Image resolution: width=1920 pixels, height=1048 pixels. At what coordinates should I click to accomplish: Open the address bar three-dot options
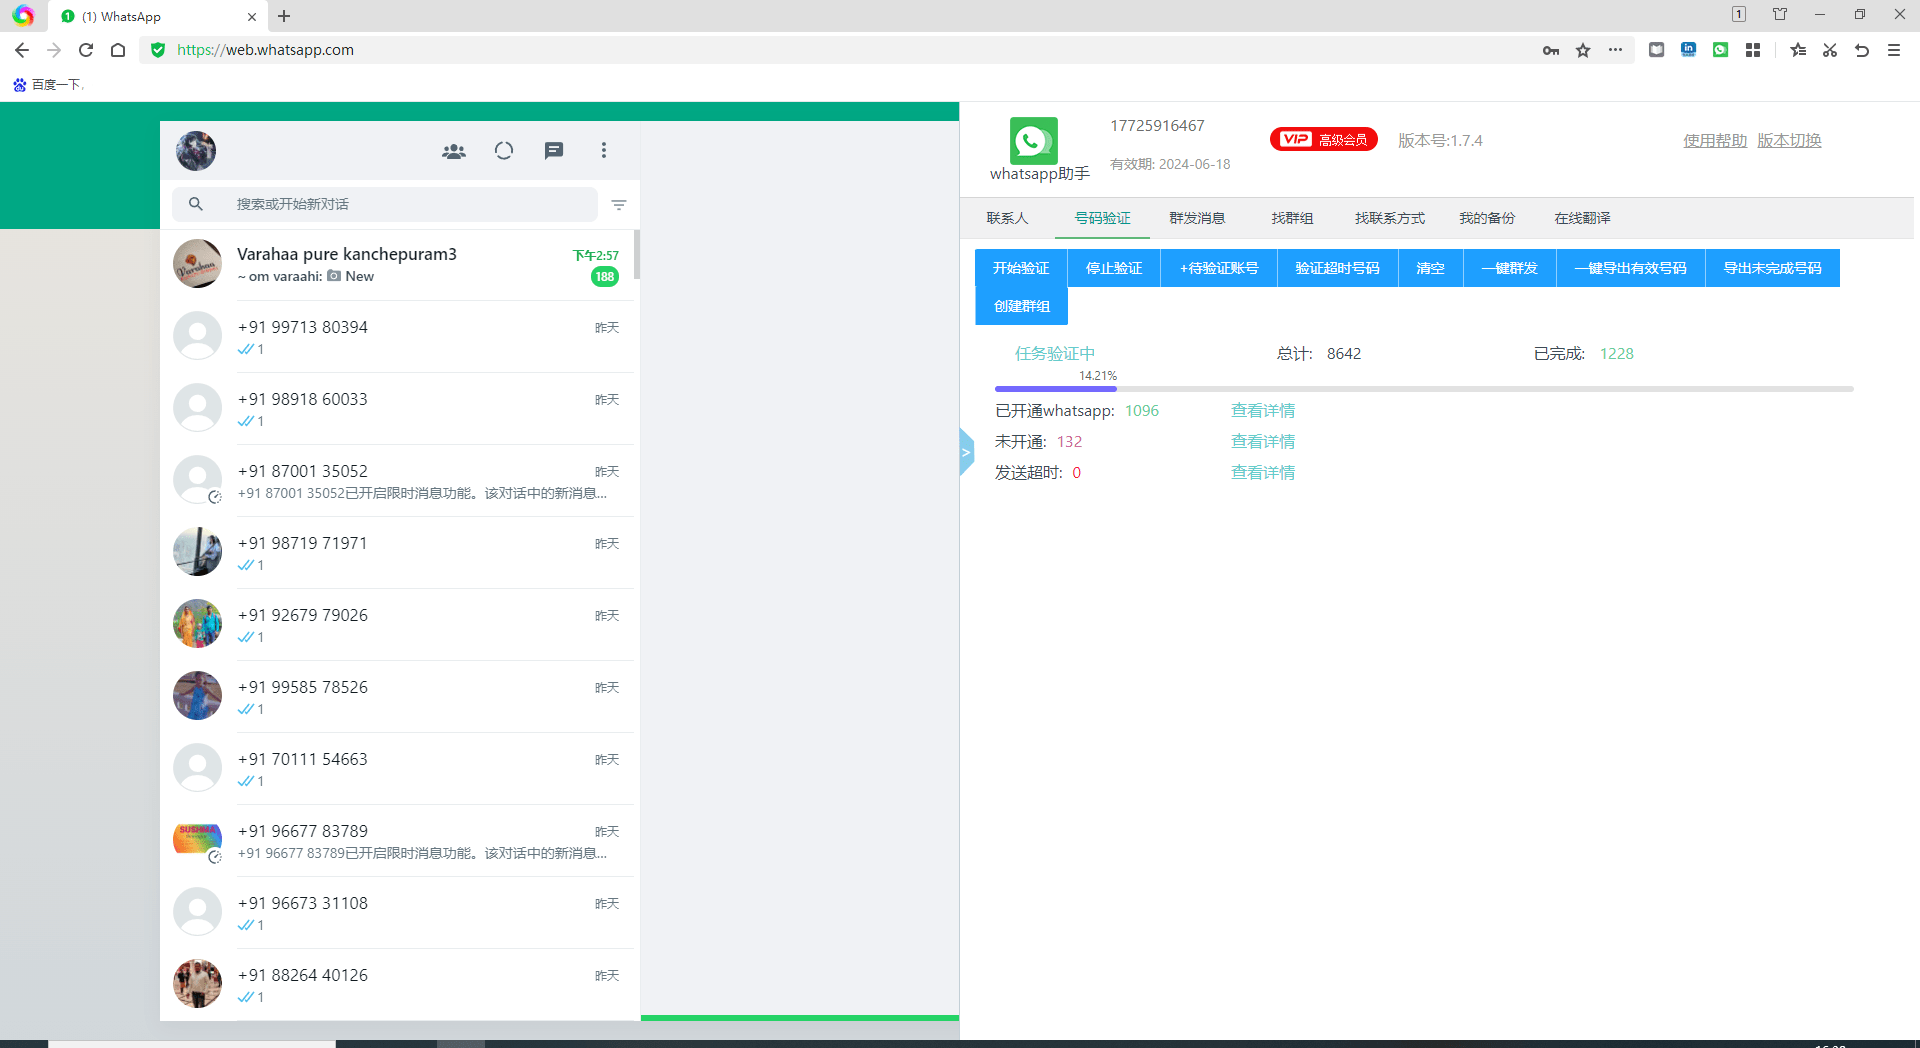(x=1615, y=50)
